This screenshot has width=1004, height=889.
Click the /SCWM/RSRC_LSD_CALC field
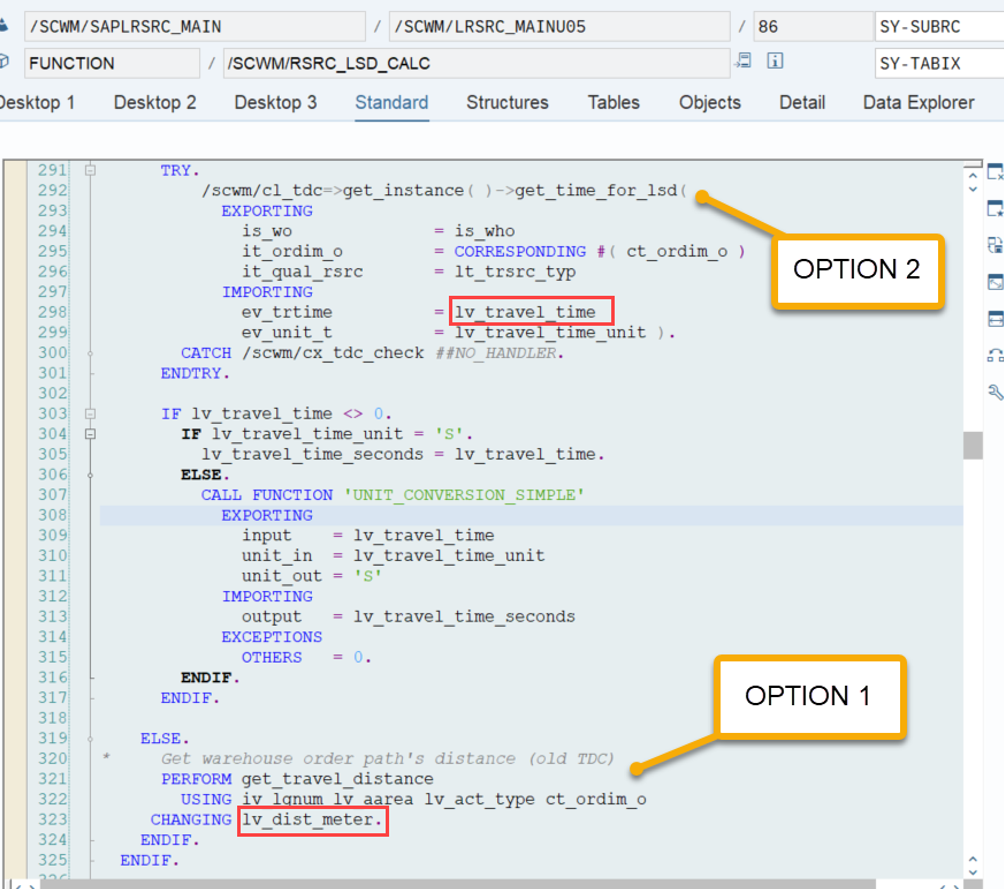point(476,63)
